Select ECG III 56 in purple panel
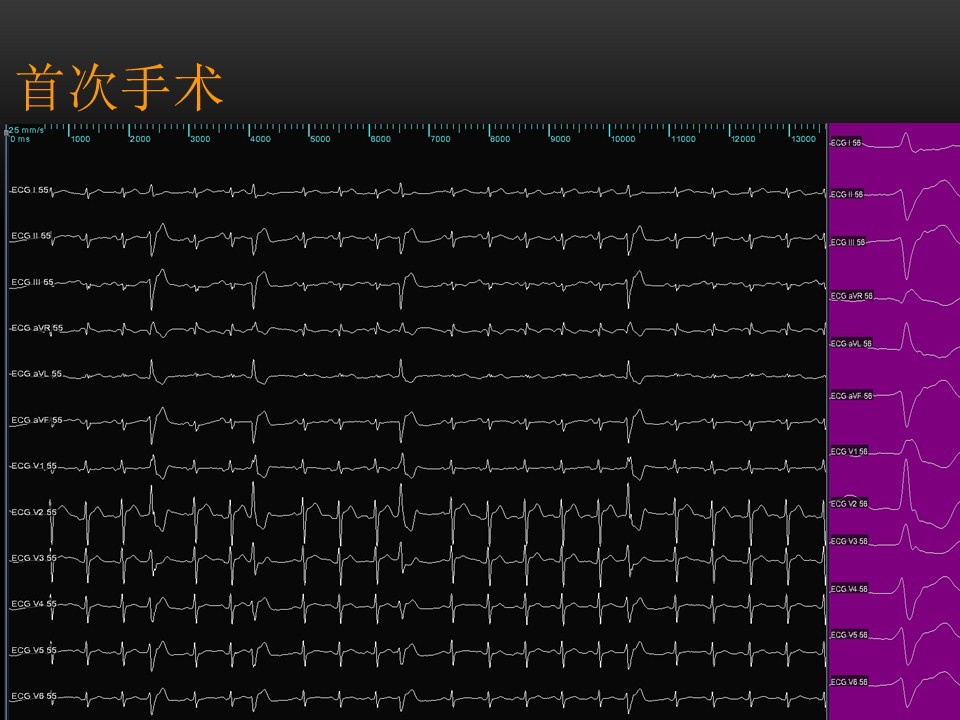Viewport: 960px width, 720px height. (x=848, y=242)
